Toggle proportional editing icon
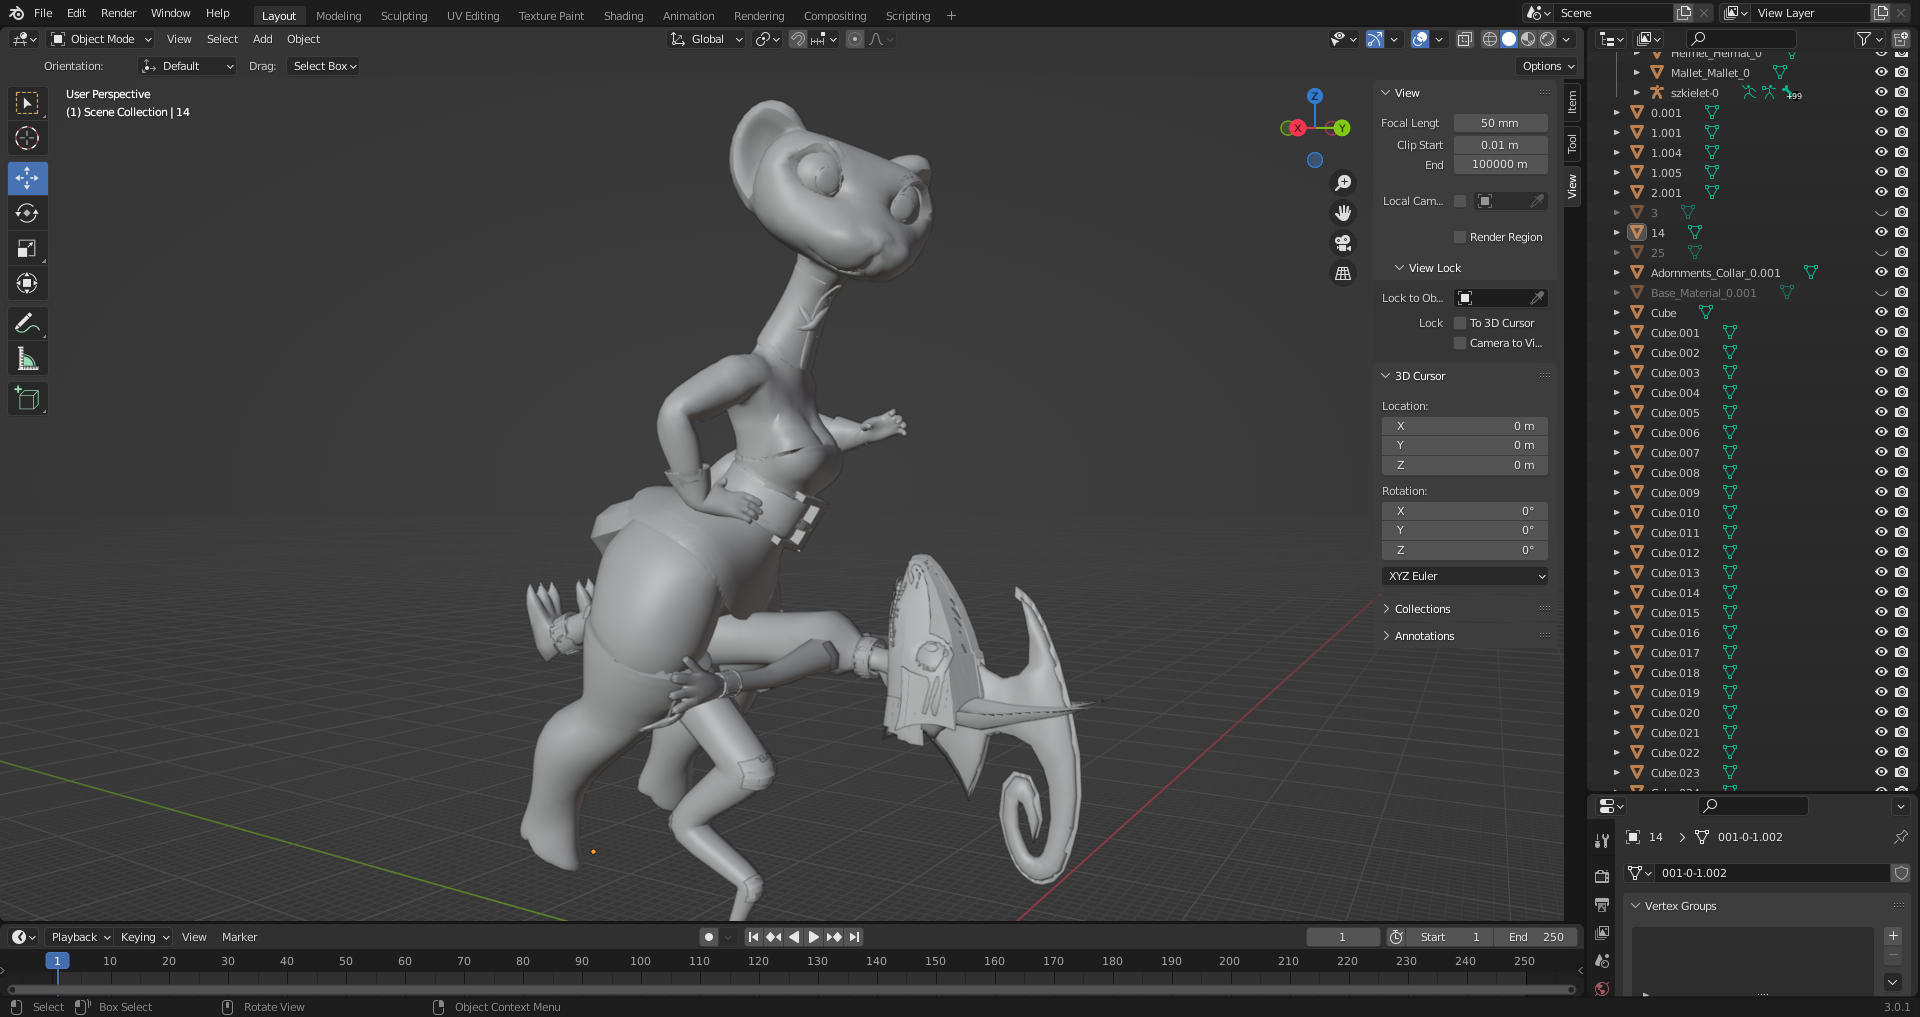The width and height of the screenshot is (1920, 1017). (854, 39)
